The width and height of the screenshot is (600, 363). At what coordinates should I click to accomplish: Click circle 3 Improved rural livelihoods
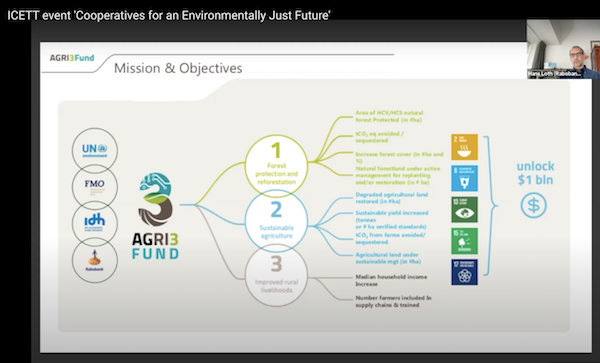coord(276,275)
